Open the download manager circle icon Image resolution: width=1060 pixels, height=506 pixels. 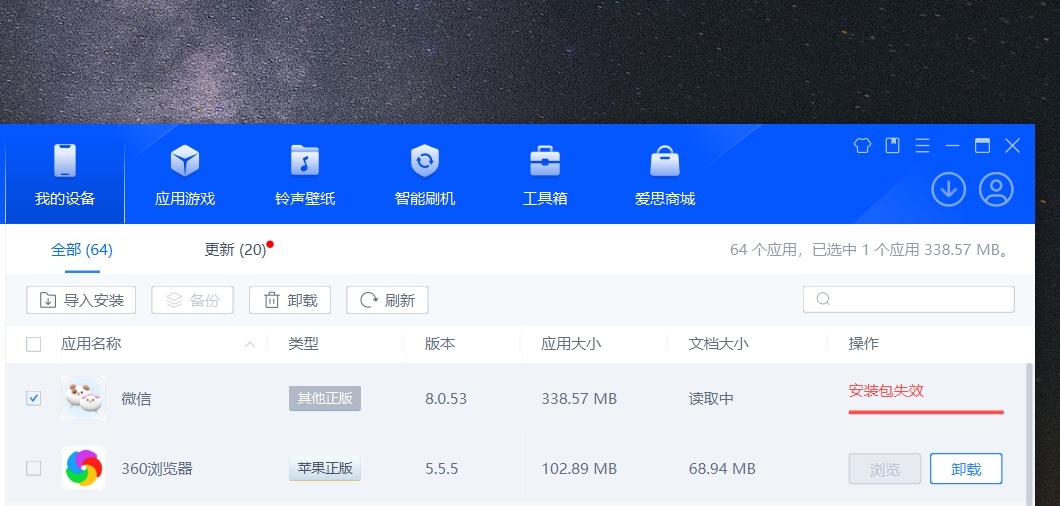coord(948,189)
